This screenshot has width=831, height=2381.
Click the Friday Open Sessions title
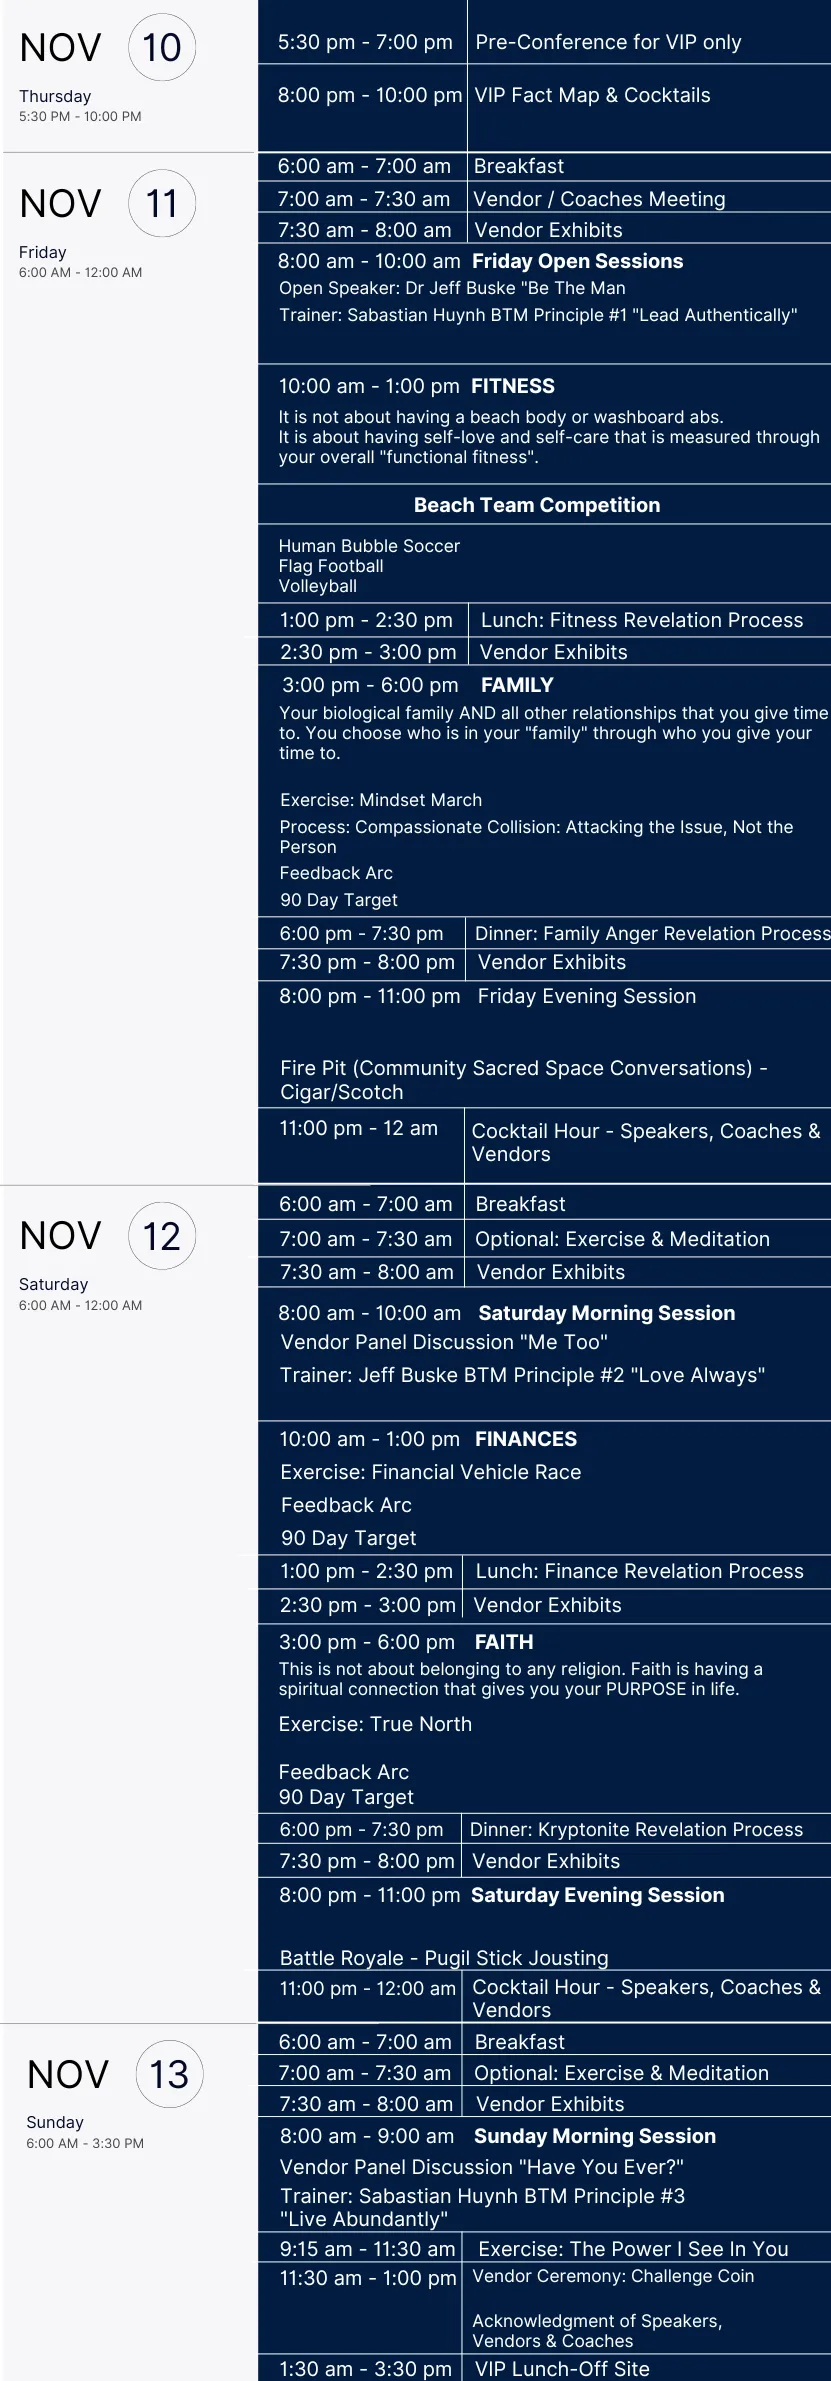point(577,261)
